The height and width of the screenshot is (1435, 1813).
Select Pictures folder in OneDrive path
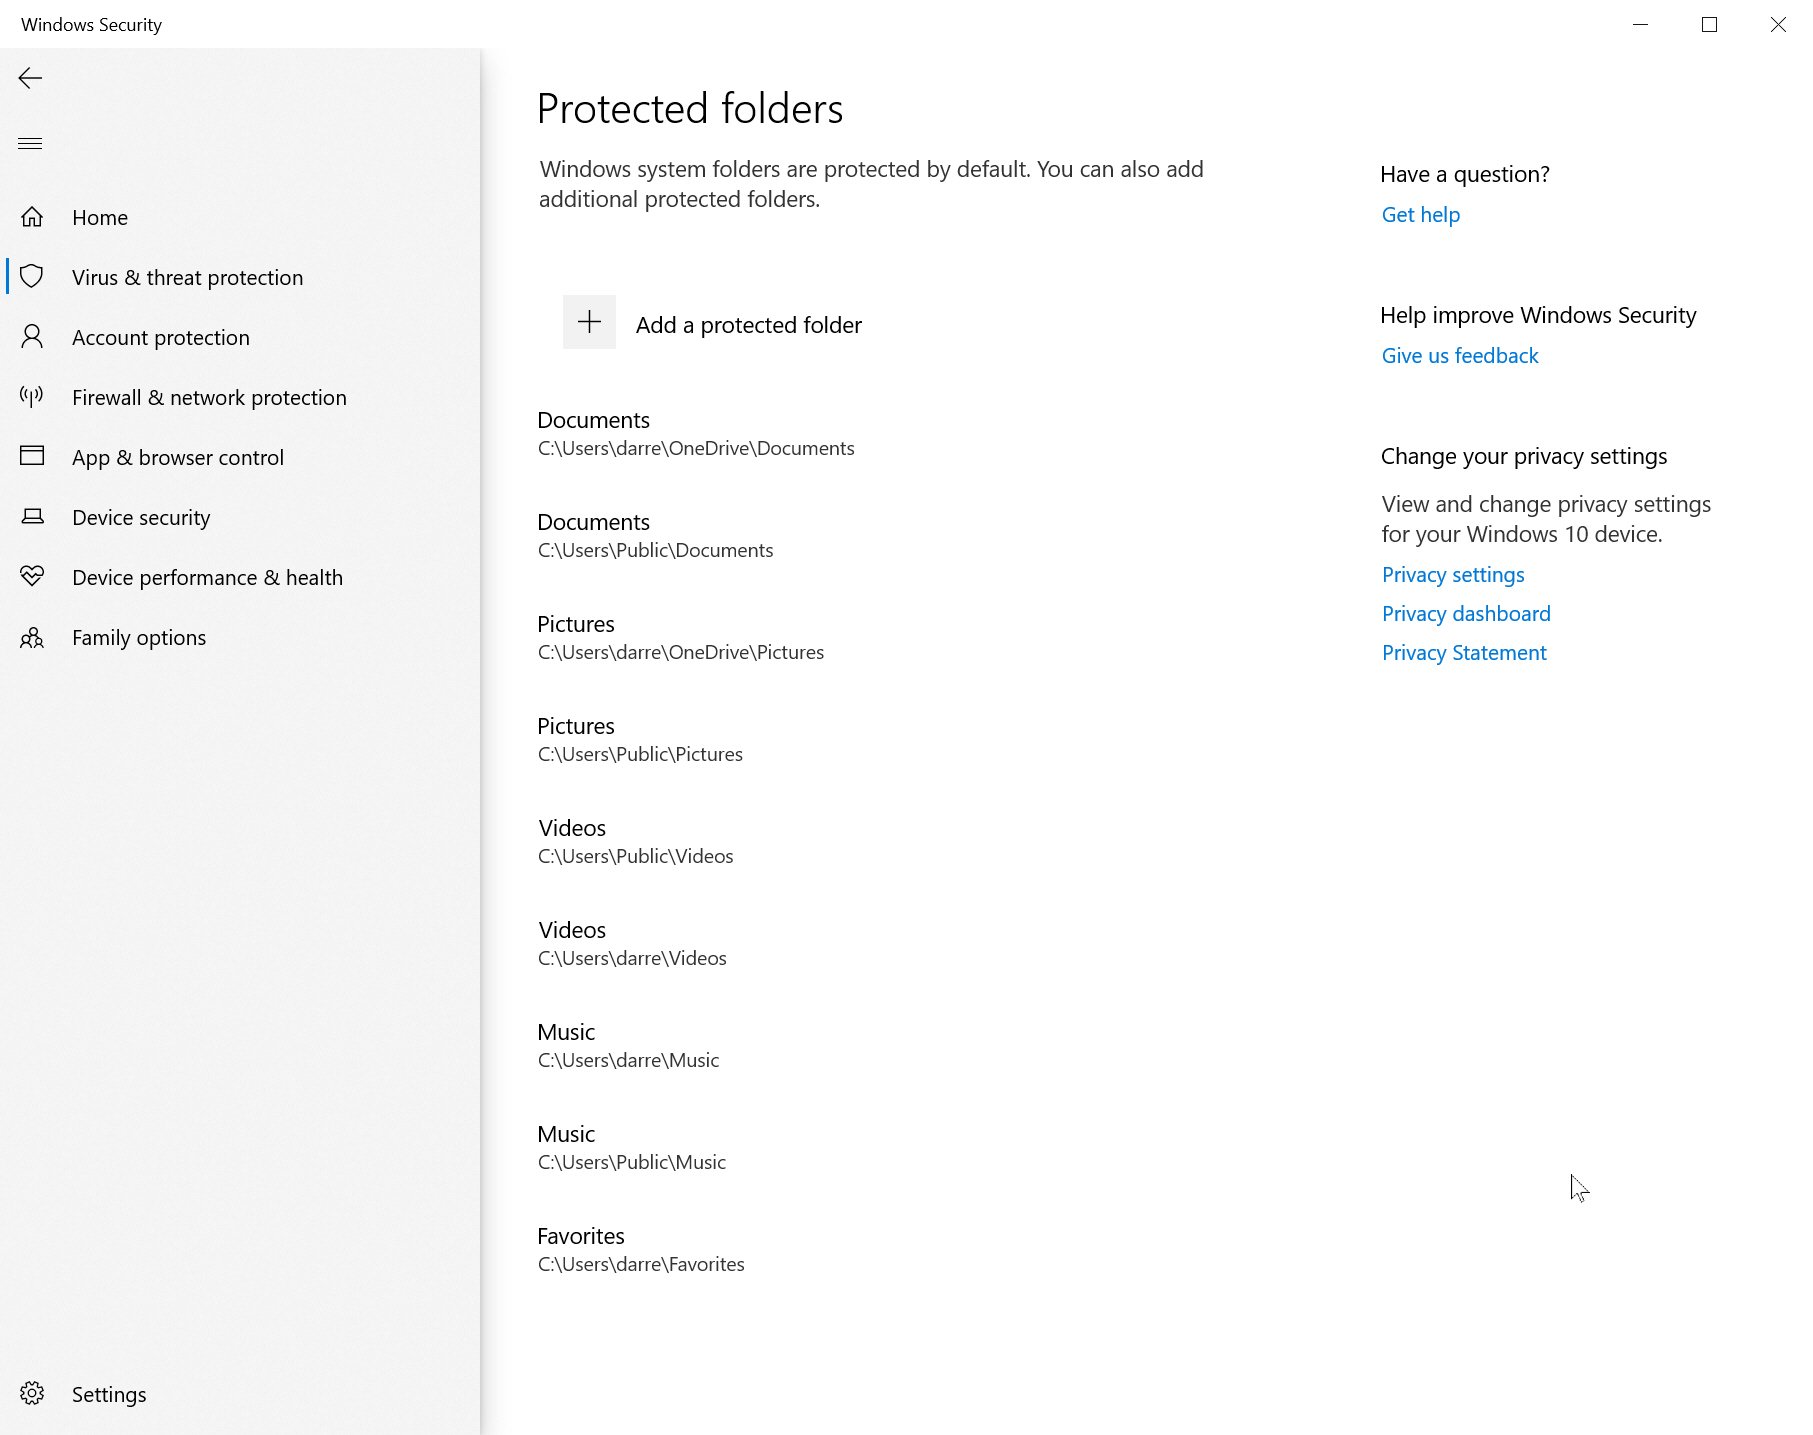click(x=681, y=638)
